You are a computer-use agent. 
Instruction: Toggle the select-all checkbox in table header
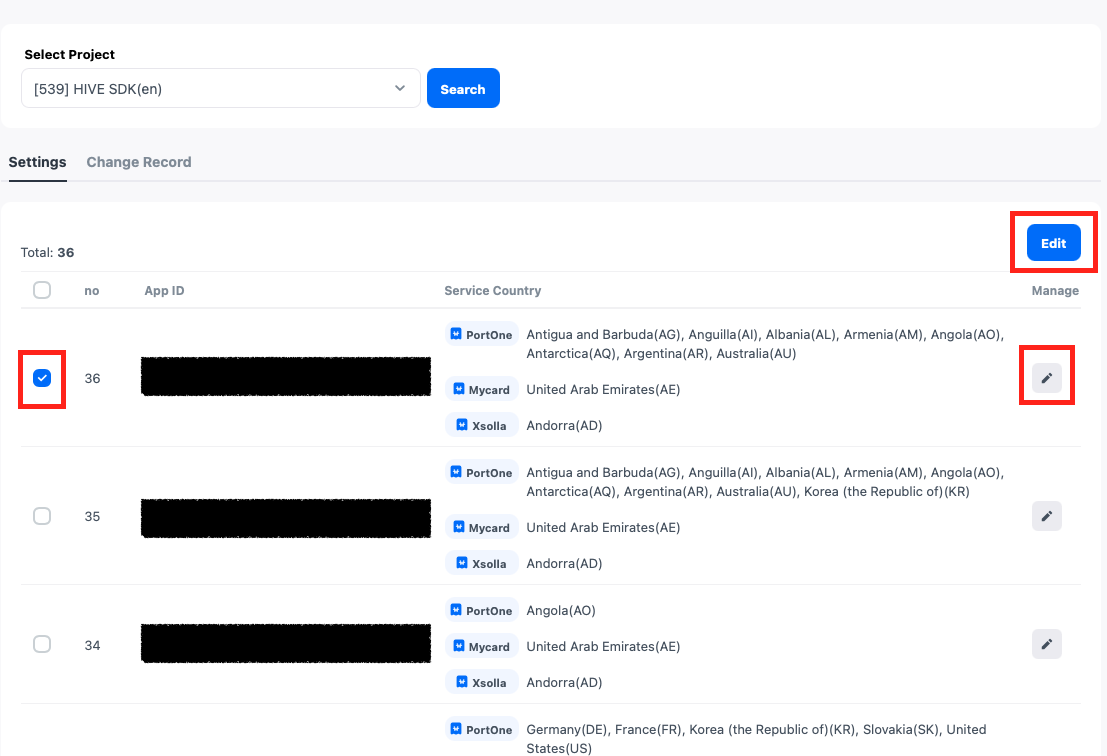click(x=42, y=290)
